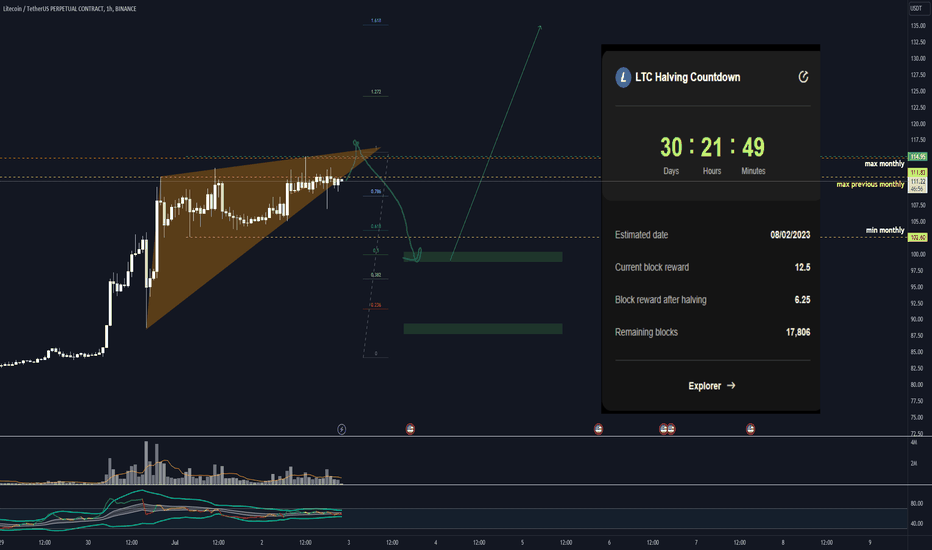Click the USDT currency label above price axis
The width and height of the screenshot is (932, 550).
(916, 8)
